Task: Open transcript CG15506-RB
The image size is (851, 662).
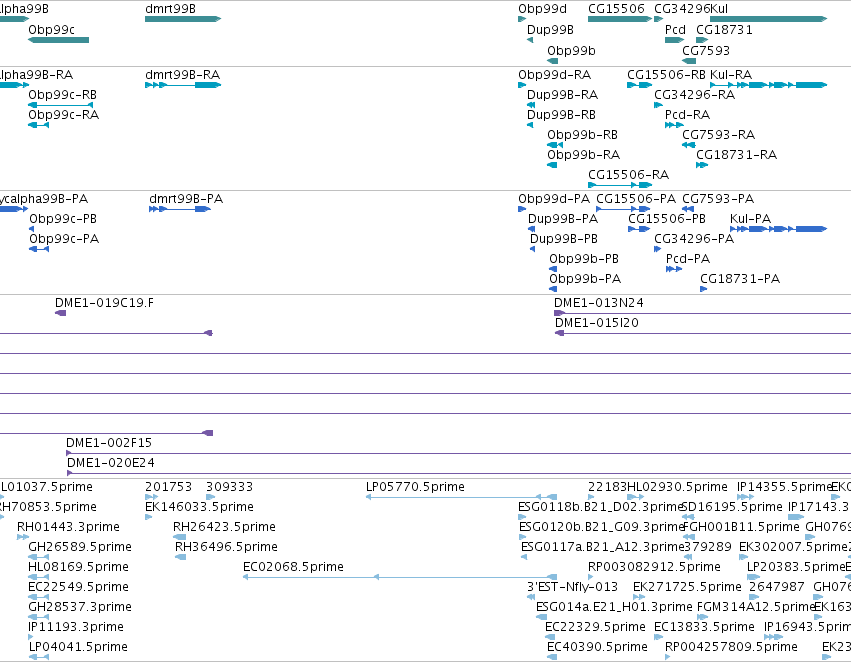Action: point(666,75)
